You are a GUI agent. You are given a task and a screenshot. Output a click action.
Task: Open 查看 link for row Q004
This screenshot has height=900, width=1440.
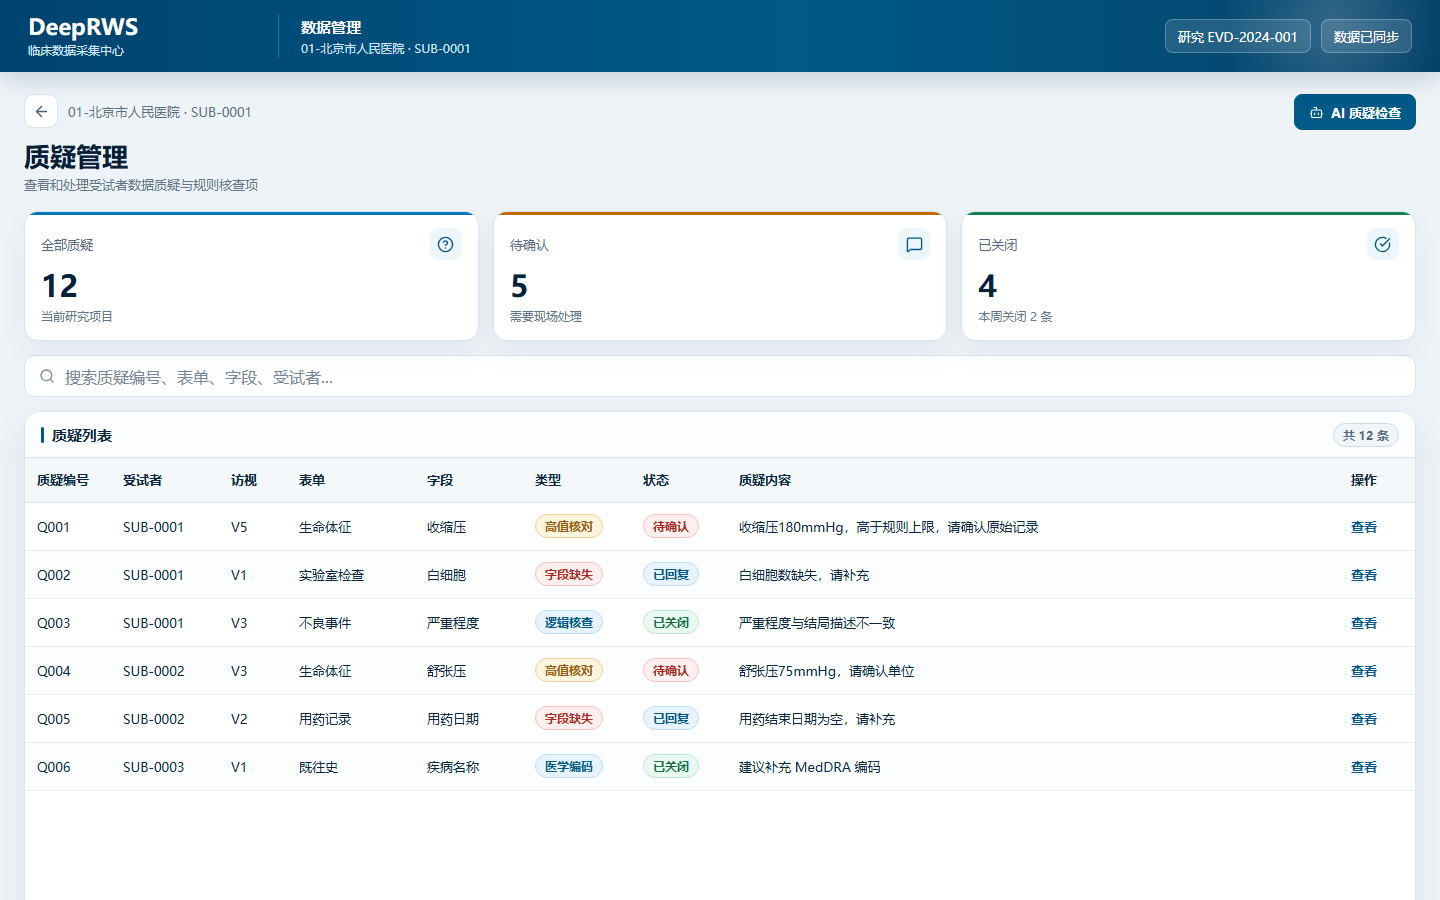1364,671
